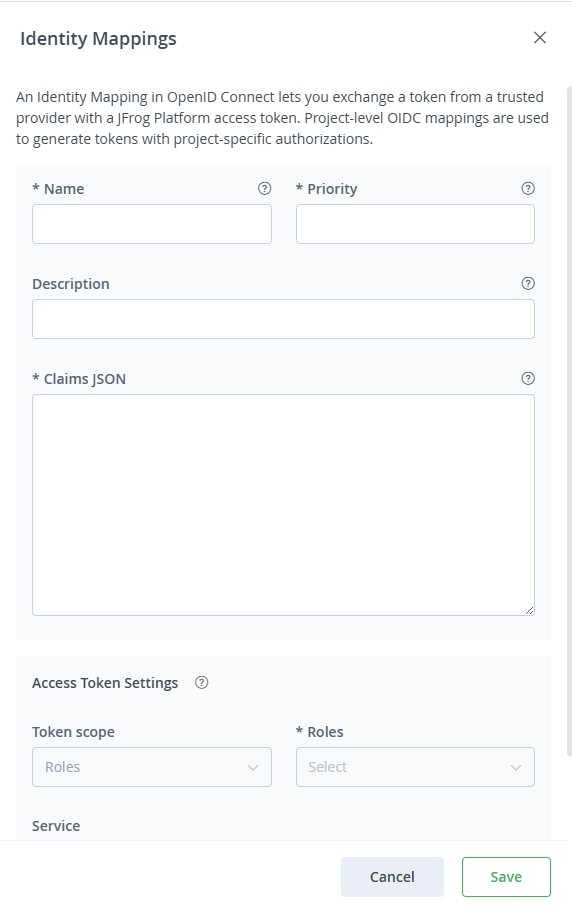Click inside the Claims JSON text area

tap(284, 505)
